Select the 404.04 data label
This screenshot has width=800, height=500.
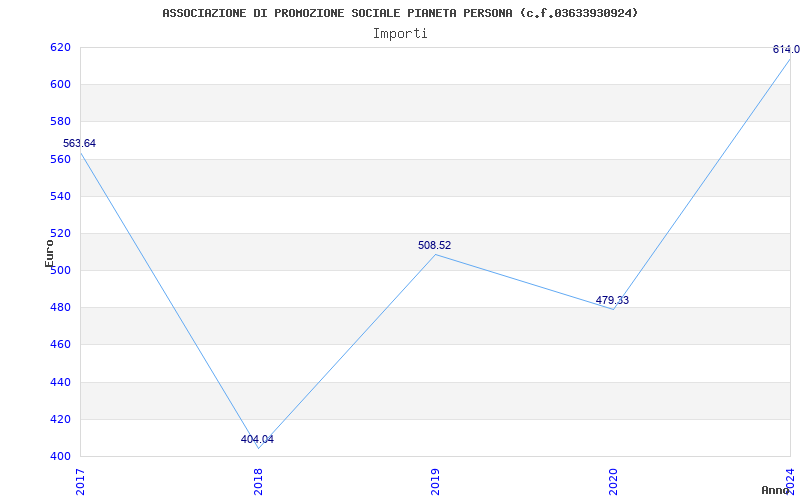pyautogui.click(x=257, y=439)
